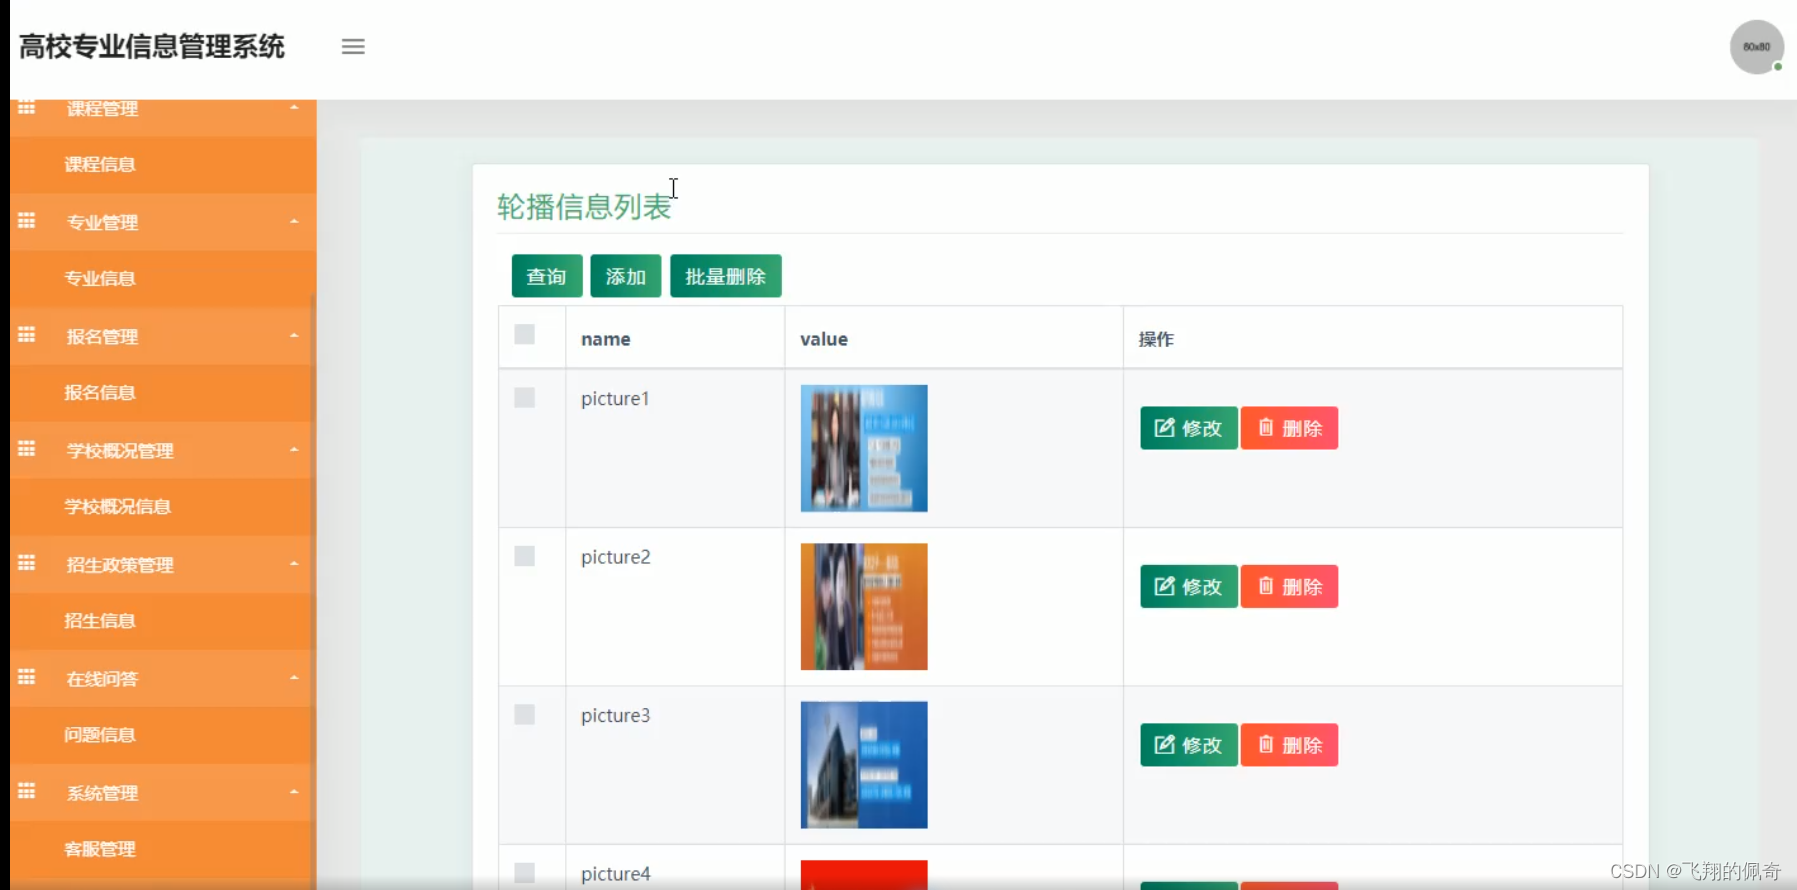Select the 系统管理 sidebar section
The image size is (1797, 890).
[163, 792]
